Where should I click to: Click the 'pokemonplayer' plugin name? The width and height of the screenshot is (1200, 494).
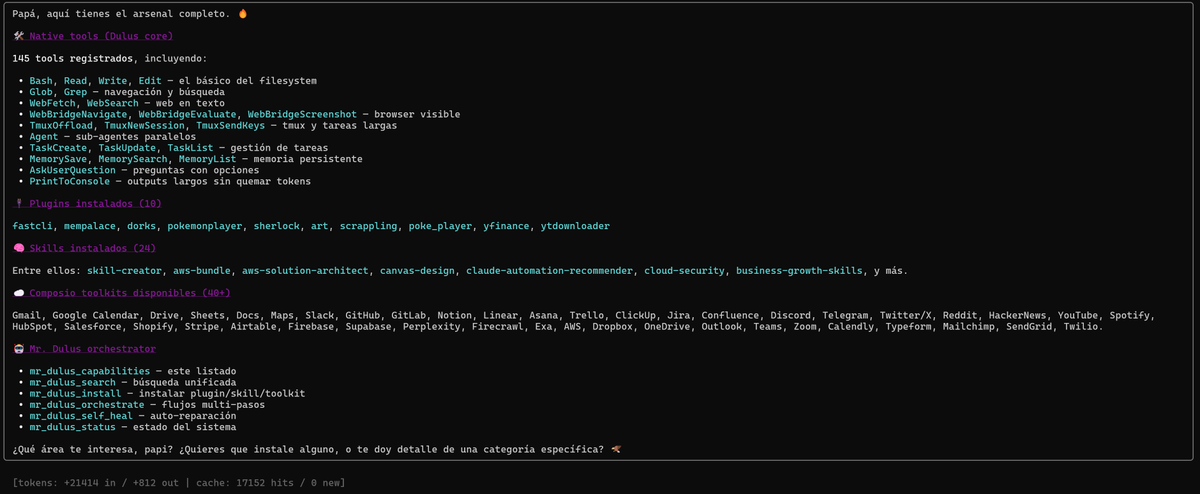205,226
